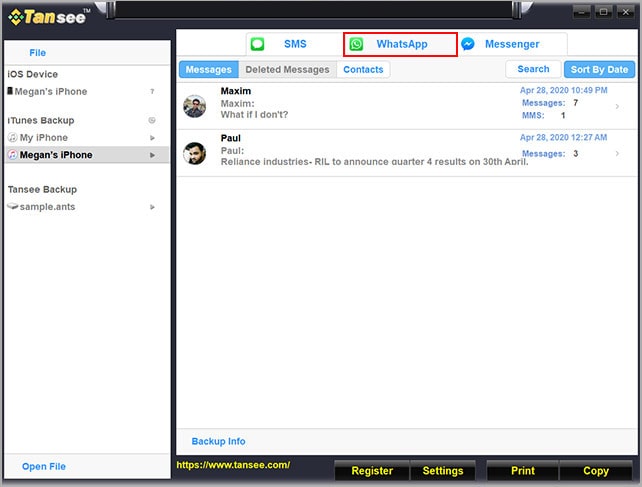
Task: Open the tansee.com website link
Action: tap(233, 465)
